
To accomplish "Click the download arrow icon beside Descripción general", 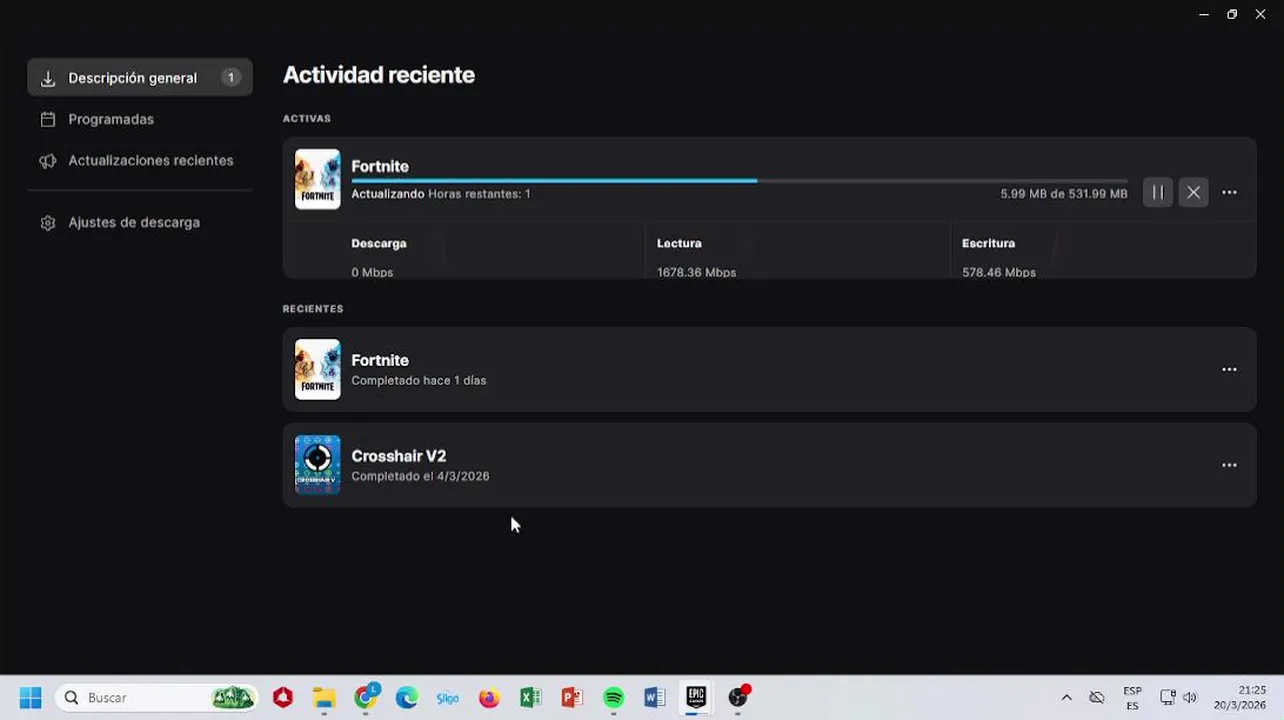I will [x=47, y=78].
